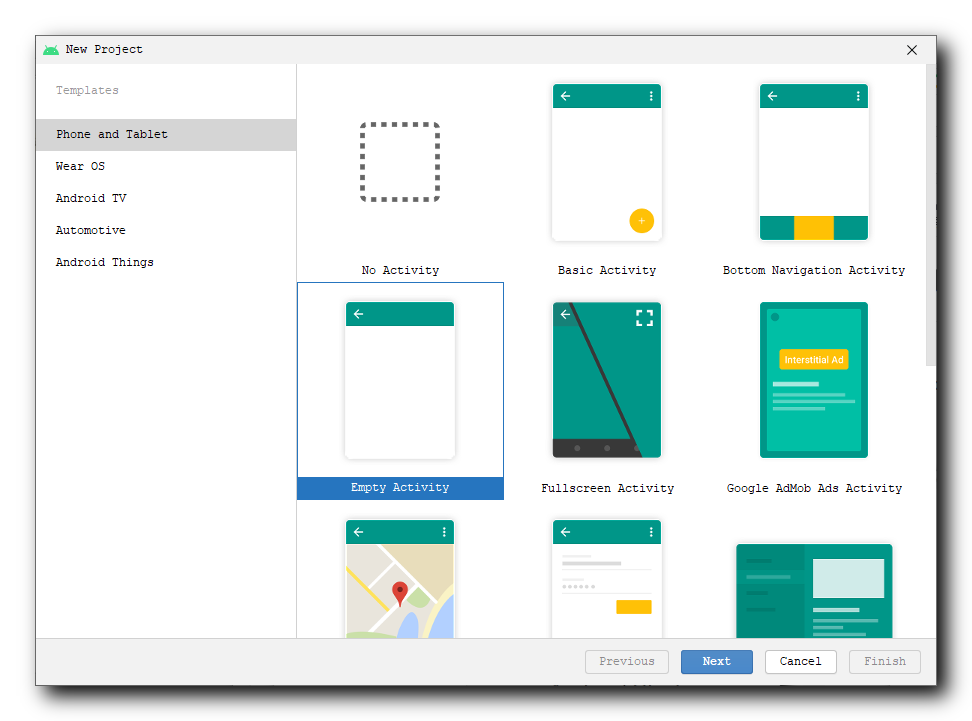972x721 pixels.
Task: Click the back arrow on Empty Activity preview
Action: (358, 313)
